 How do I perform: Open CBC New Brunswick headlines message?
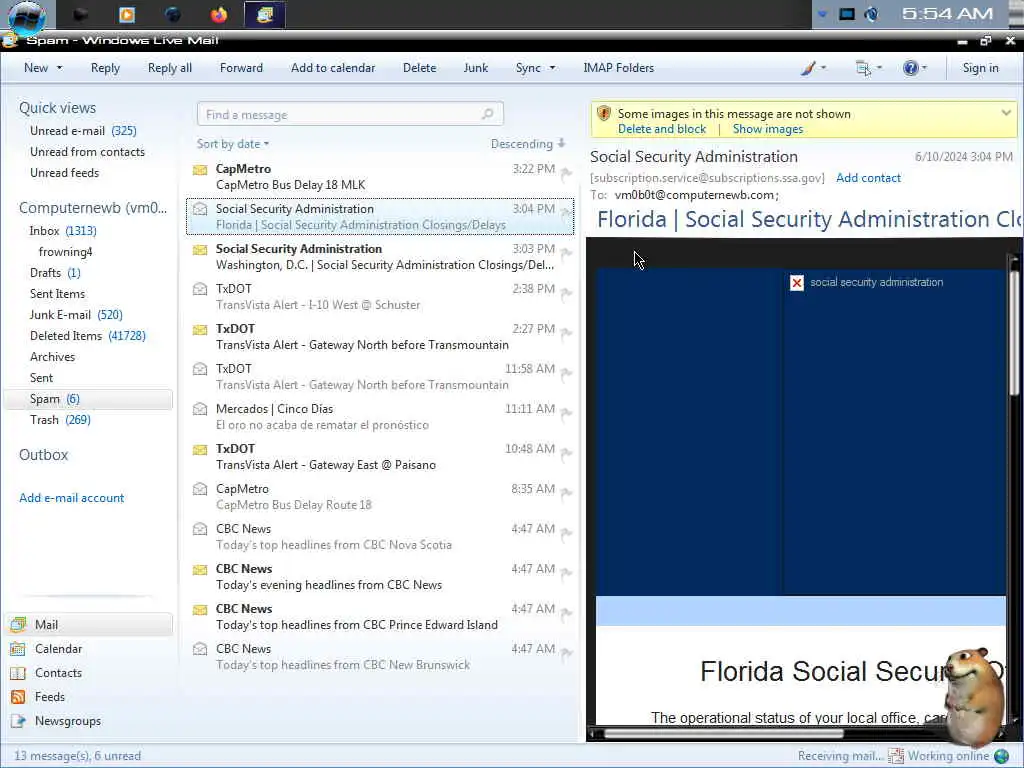[379, 656]
